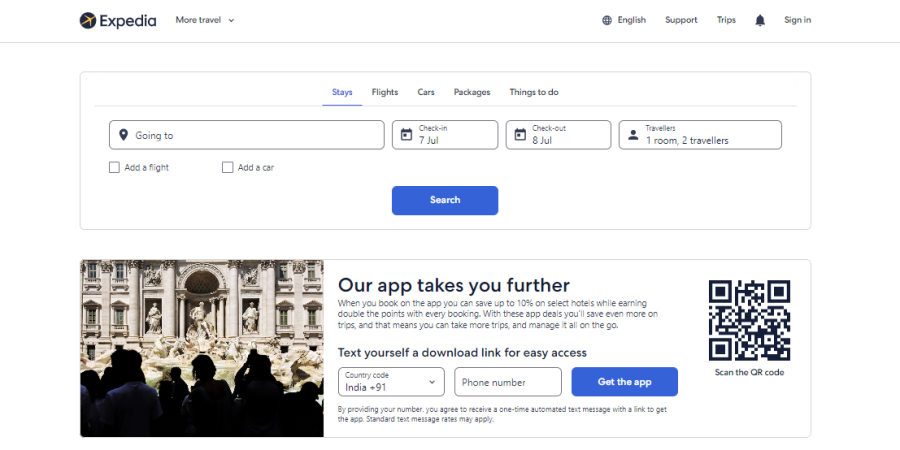Expand the More travel menu
The height and width of the screenshot is (450, 900).
pyautogui.click(x=204, y=20)
